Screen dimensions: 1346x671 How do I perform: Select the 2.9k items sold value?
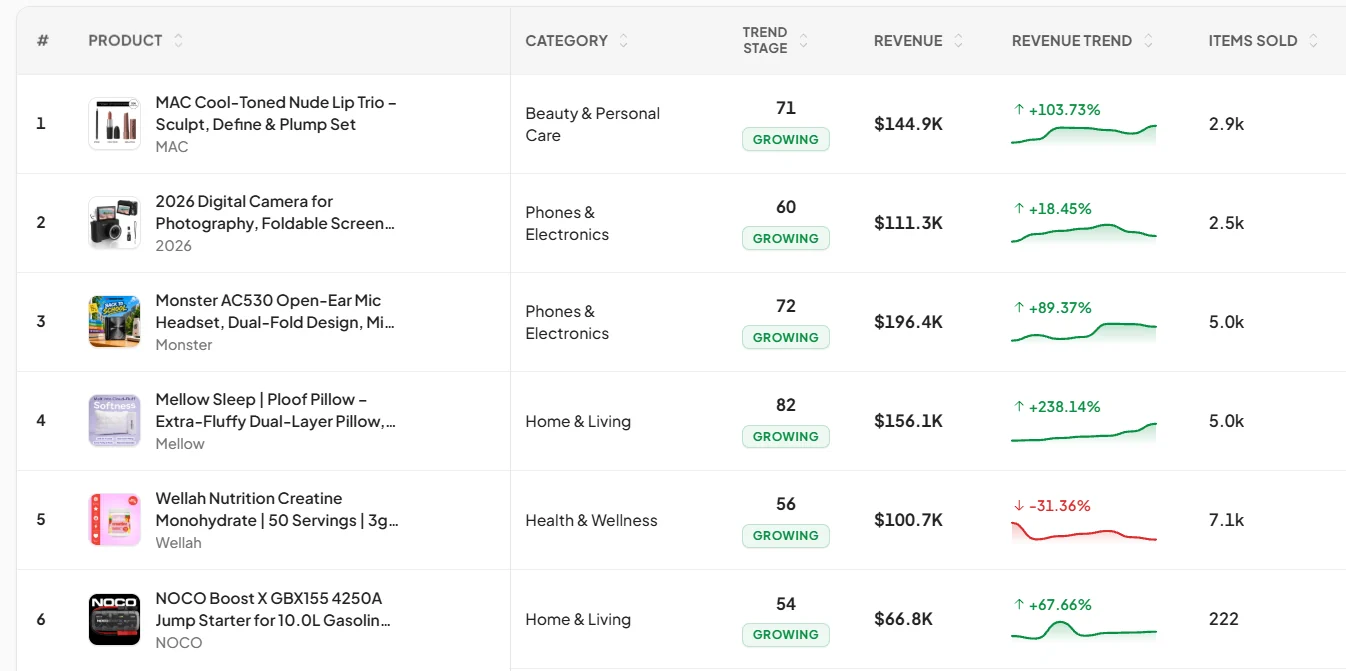tap(1226, 124)
